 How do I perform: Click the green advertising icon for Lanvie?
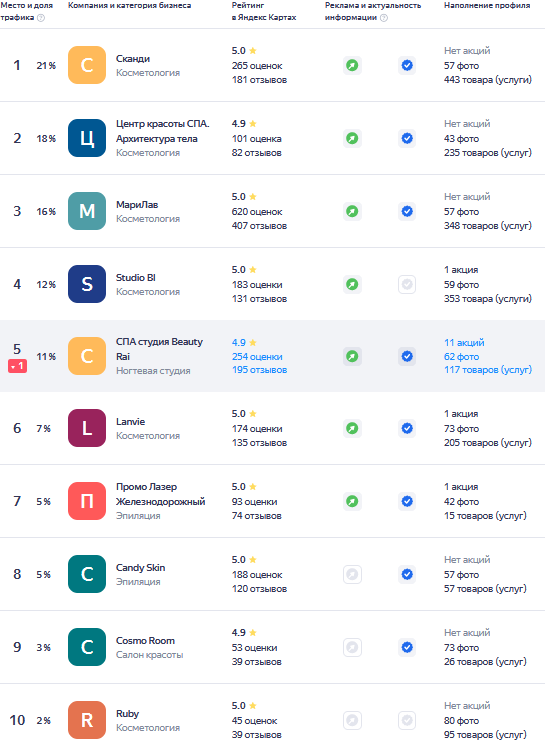tap(352, 429)
